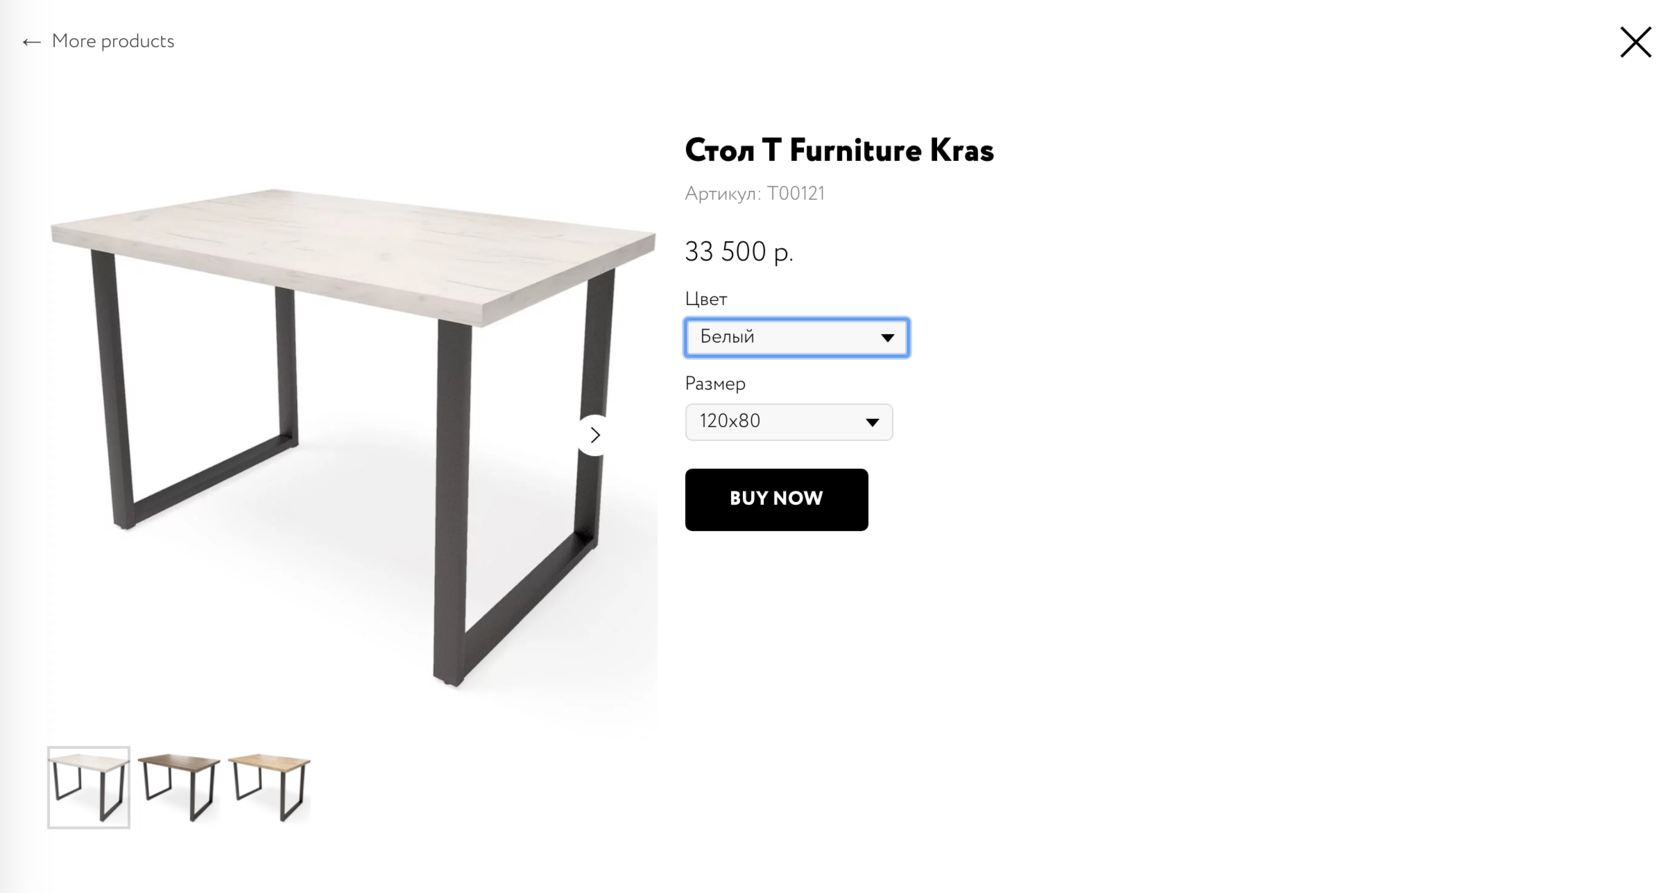Screen dimensions: 1680x893
Task: Select the dark brown table thumbnail
Action: click(x=178, y=787)
